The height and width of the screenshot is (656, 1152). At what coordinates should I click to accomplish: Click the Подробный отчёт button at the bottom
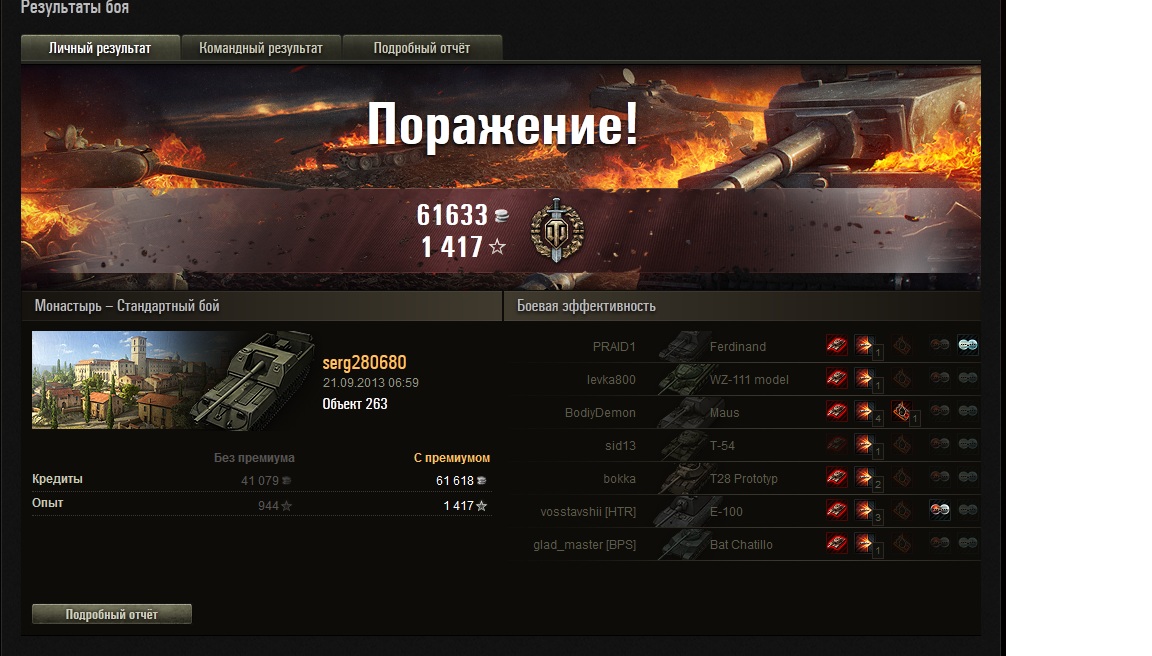point(112,614)
